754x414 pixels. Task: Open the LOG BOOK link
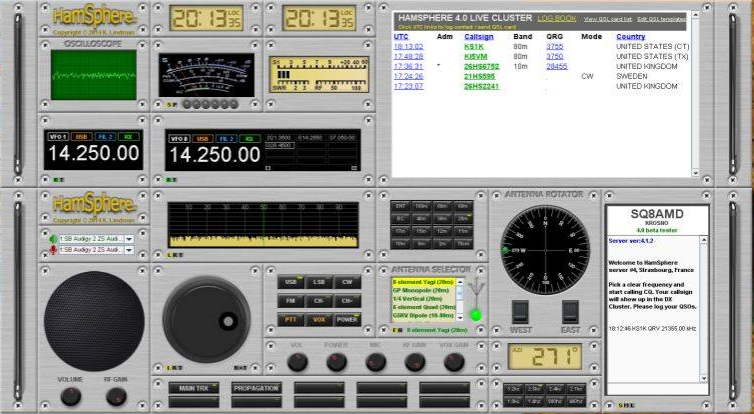coord(557,18)
